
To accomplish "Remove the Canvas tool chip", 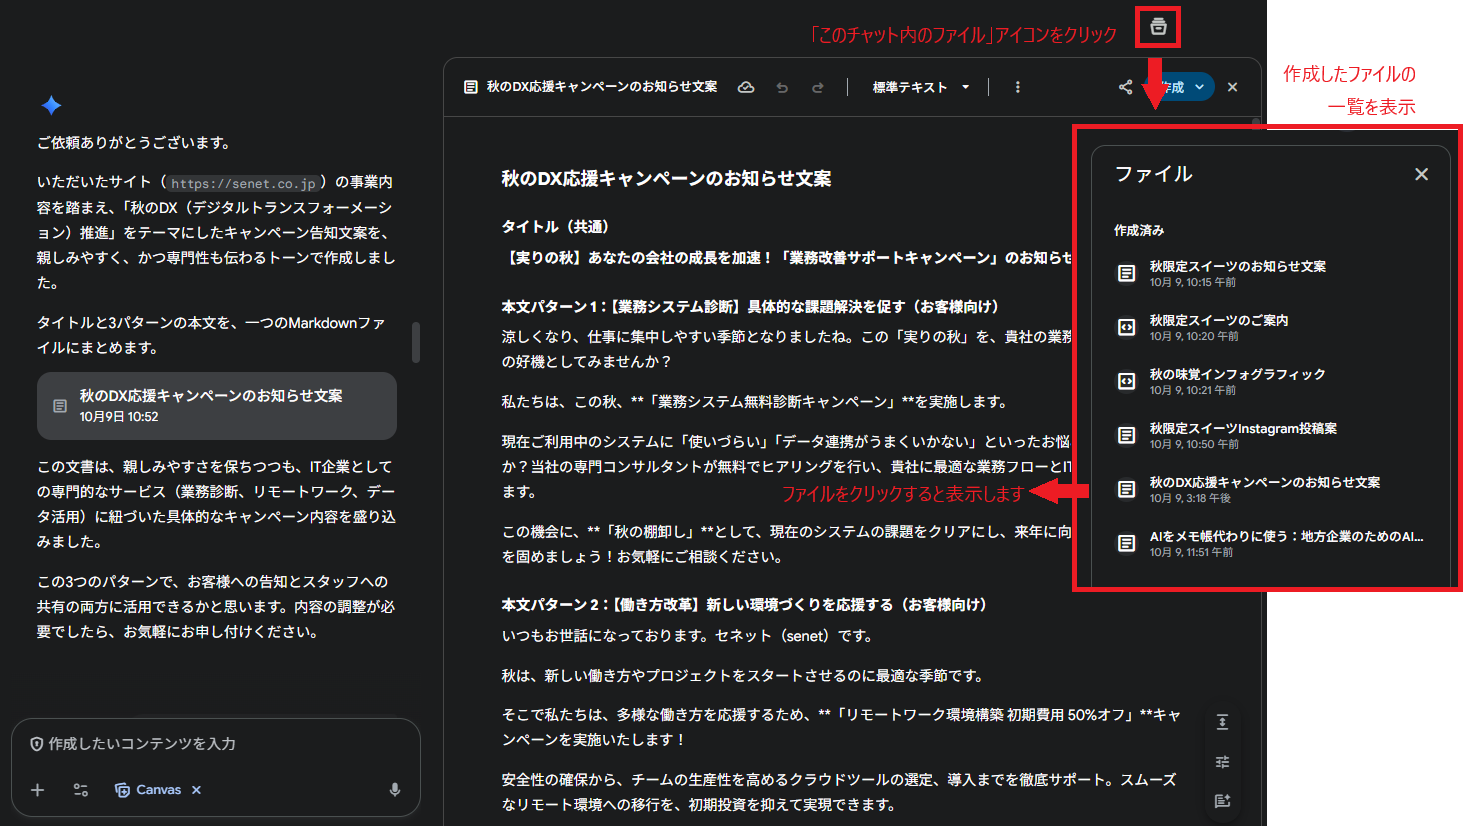I will 197,790.
